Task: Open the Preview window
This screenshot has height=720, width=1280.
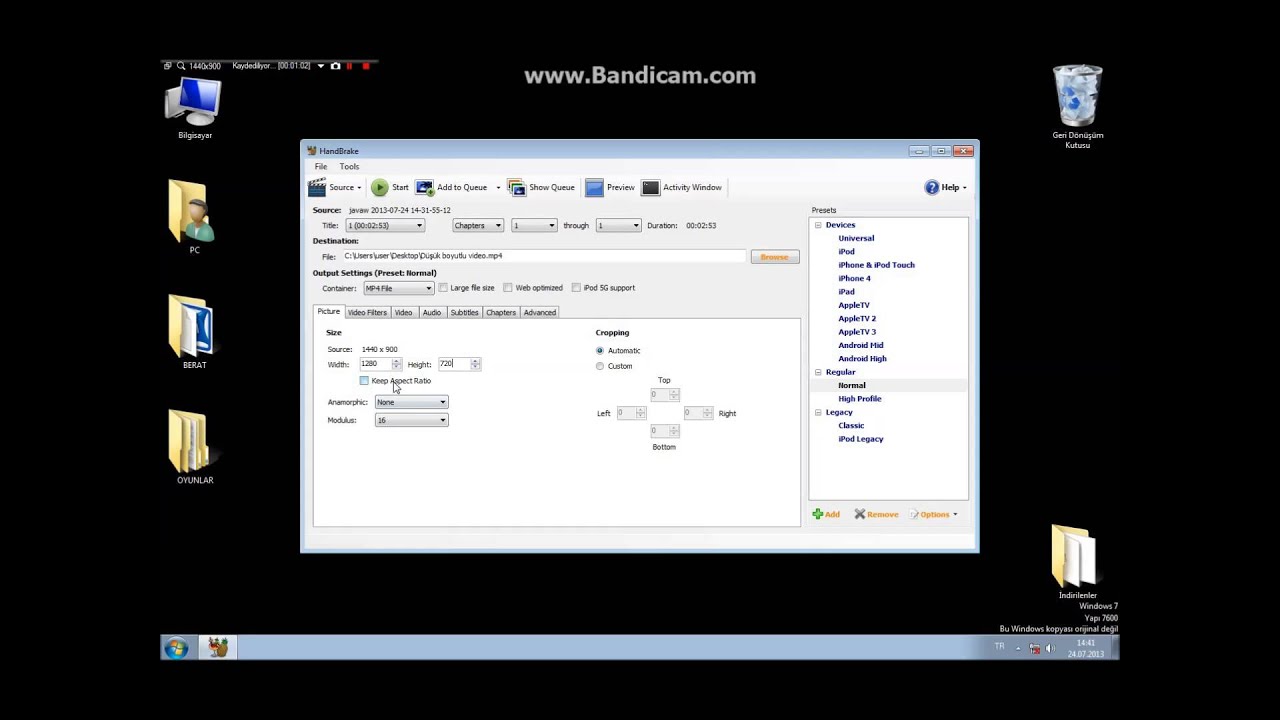Action: tap(610, 187)
